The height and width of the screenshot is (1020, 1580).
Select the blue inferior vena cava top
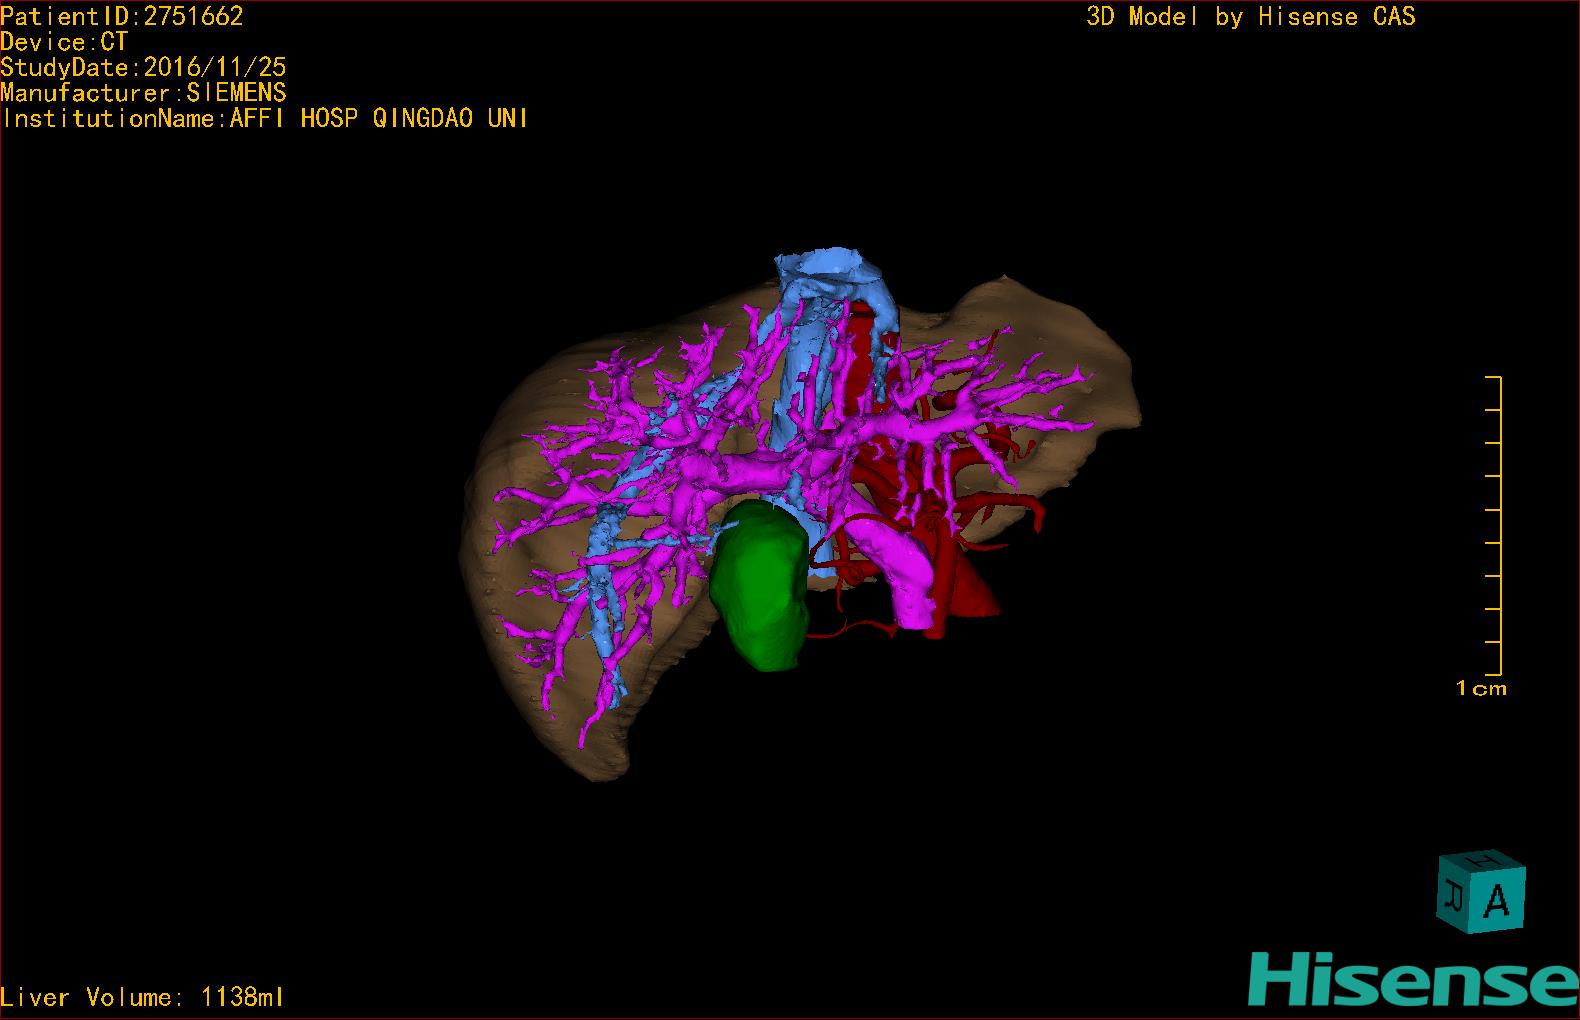click(829, 268)
